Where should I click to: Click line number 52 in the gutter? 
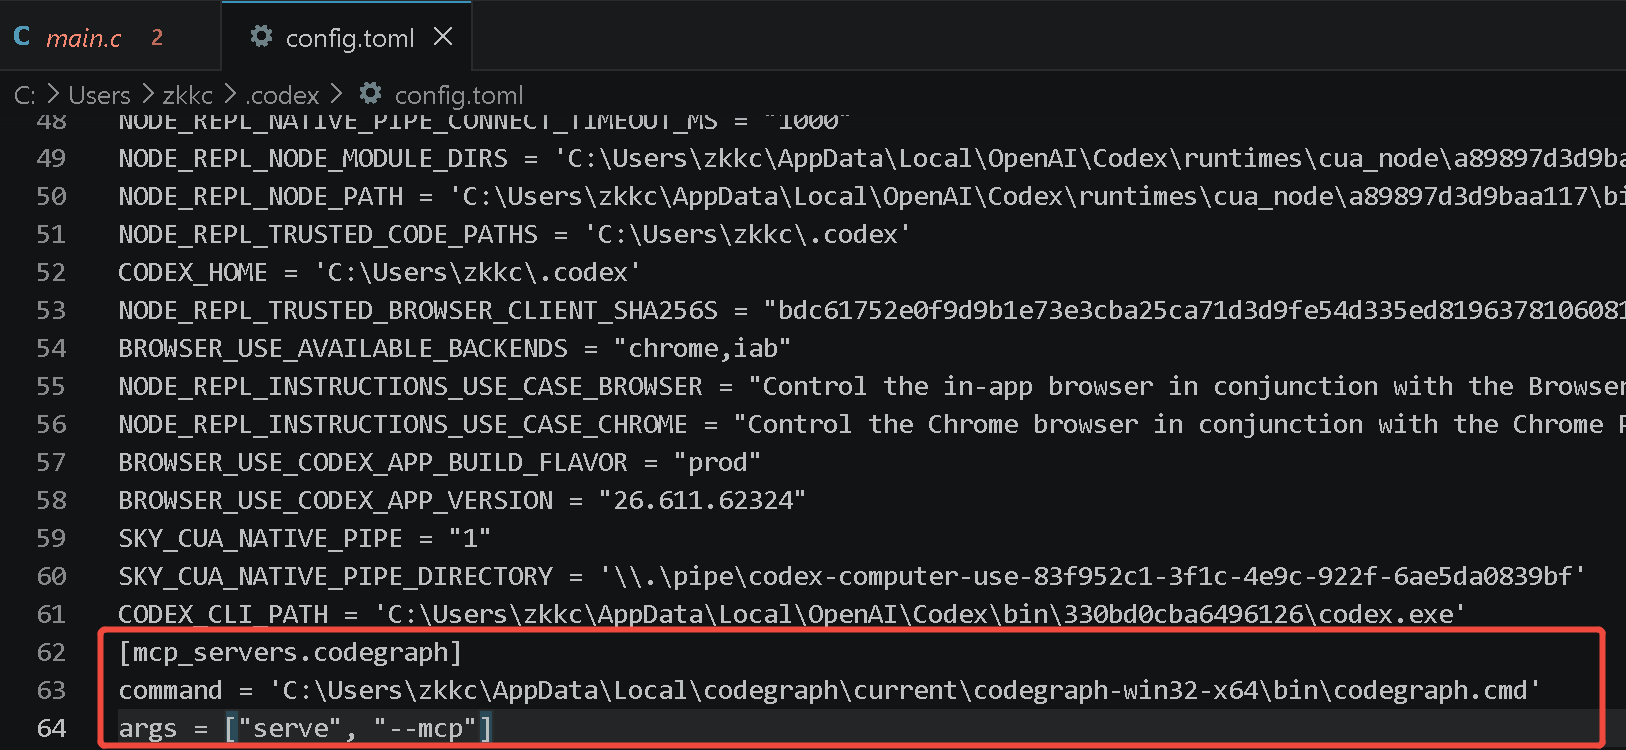coord(51,272)
